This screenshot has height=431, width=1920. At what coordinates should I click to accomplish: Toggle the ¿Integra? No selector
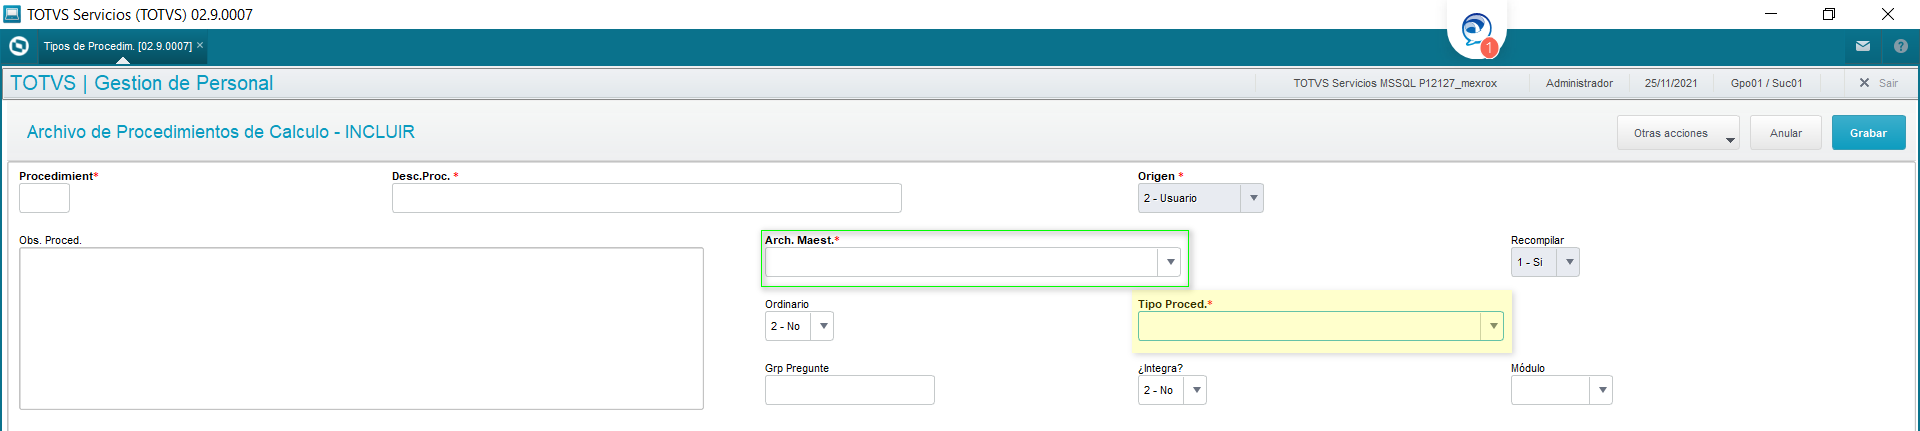click(x=1172, y=390)
